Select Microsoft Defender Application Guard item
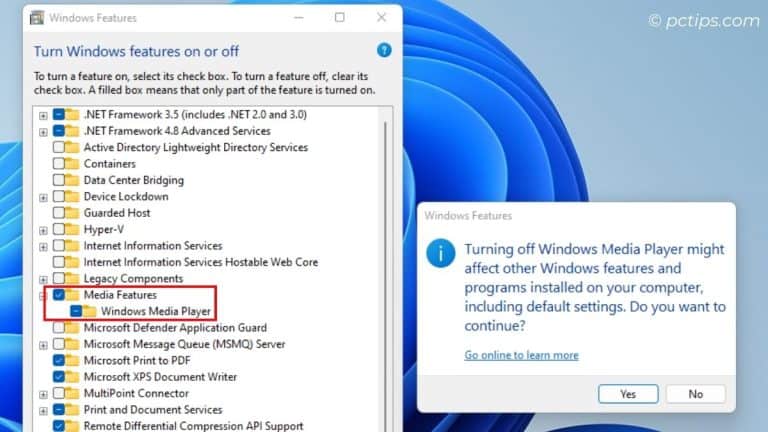Image resolution: width=768 pixels, height=432 pixels. click(174, 327)
